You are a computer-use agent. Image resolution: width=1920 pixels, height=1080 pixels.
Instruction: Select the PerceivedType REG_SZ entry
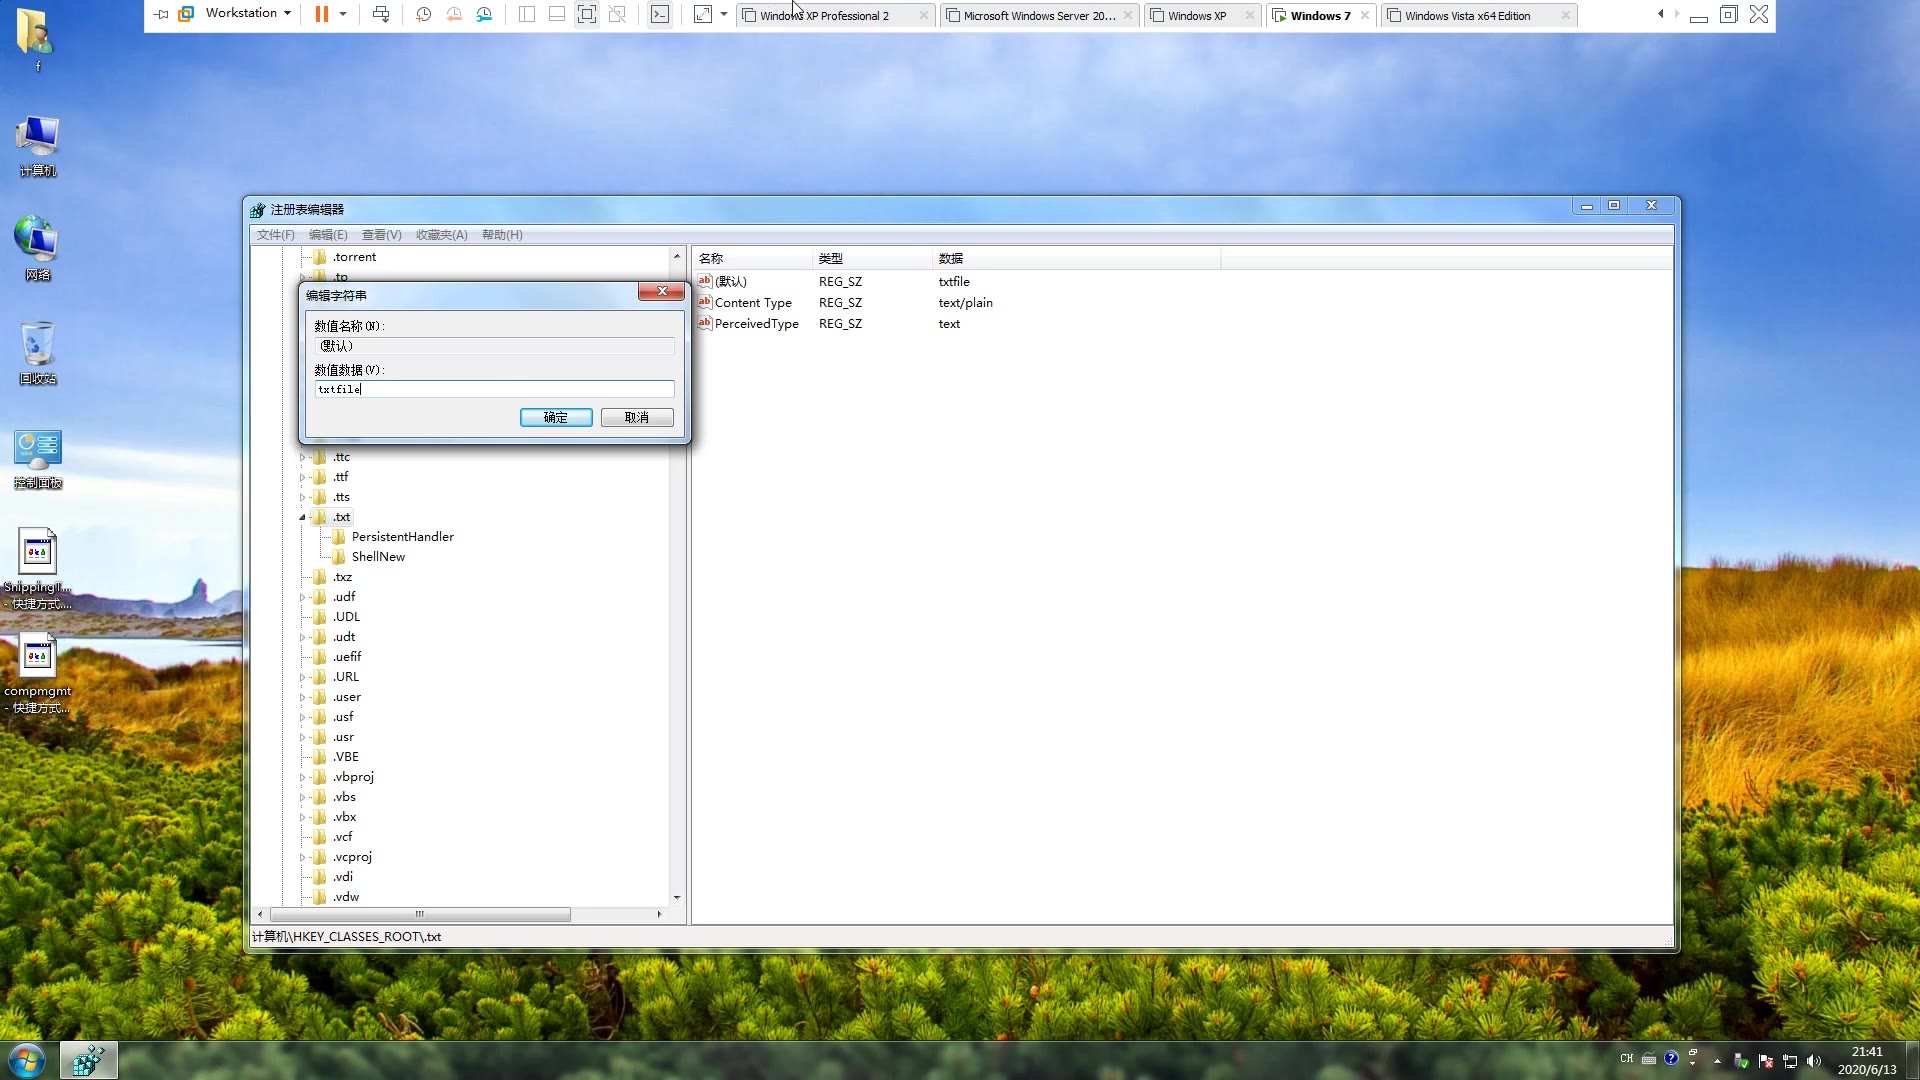click(x=757, y=324)
